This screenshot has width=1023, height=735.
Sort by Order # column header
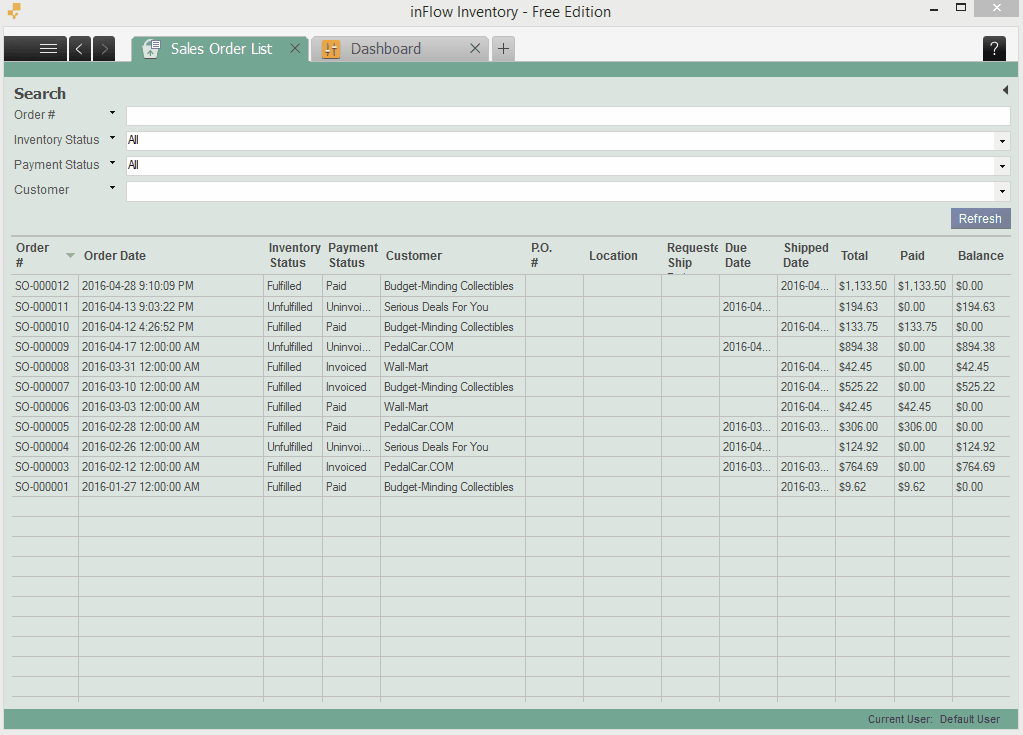[45, 255]
